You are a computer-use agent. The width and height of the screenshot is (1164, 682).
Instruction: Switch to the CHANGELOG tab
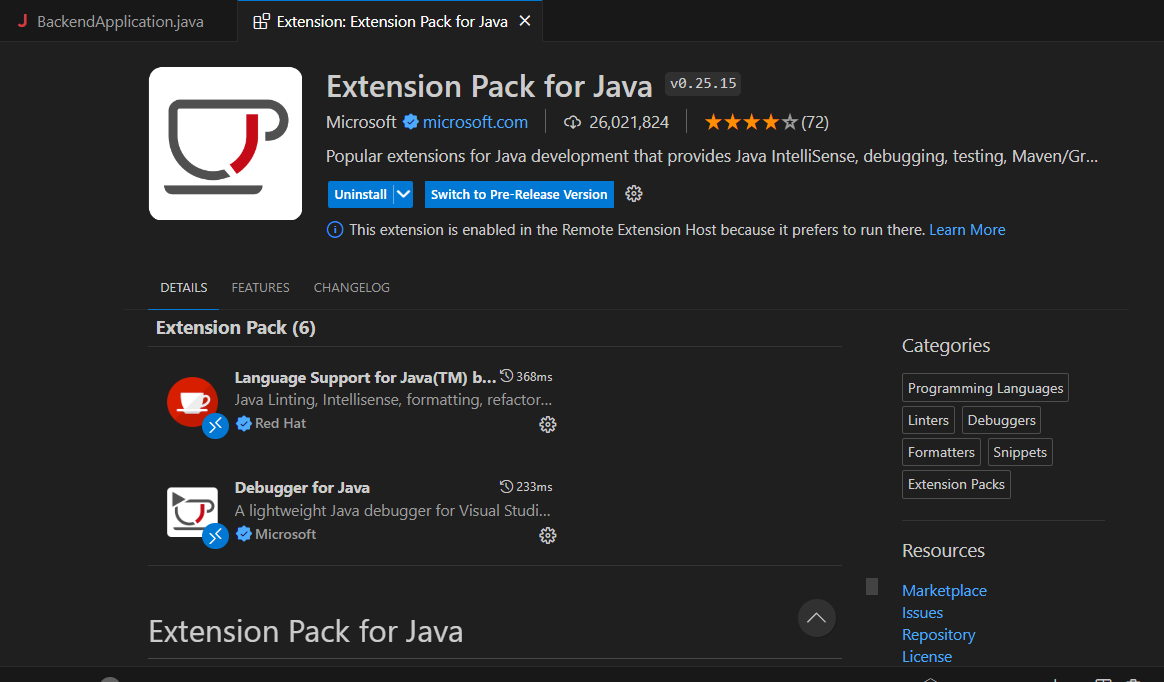[x=352, y=288]
